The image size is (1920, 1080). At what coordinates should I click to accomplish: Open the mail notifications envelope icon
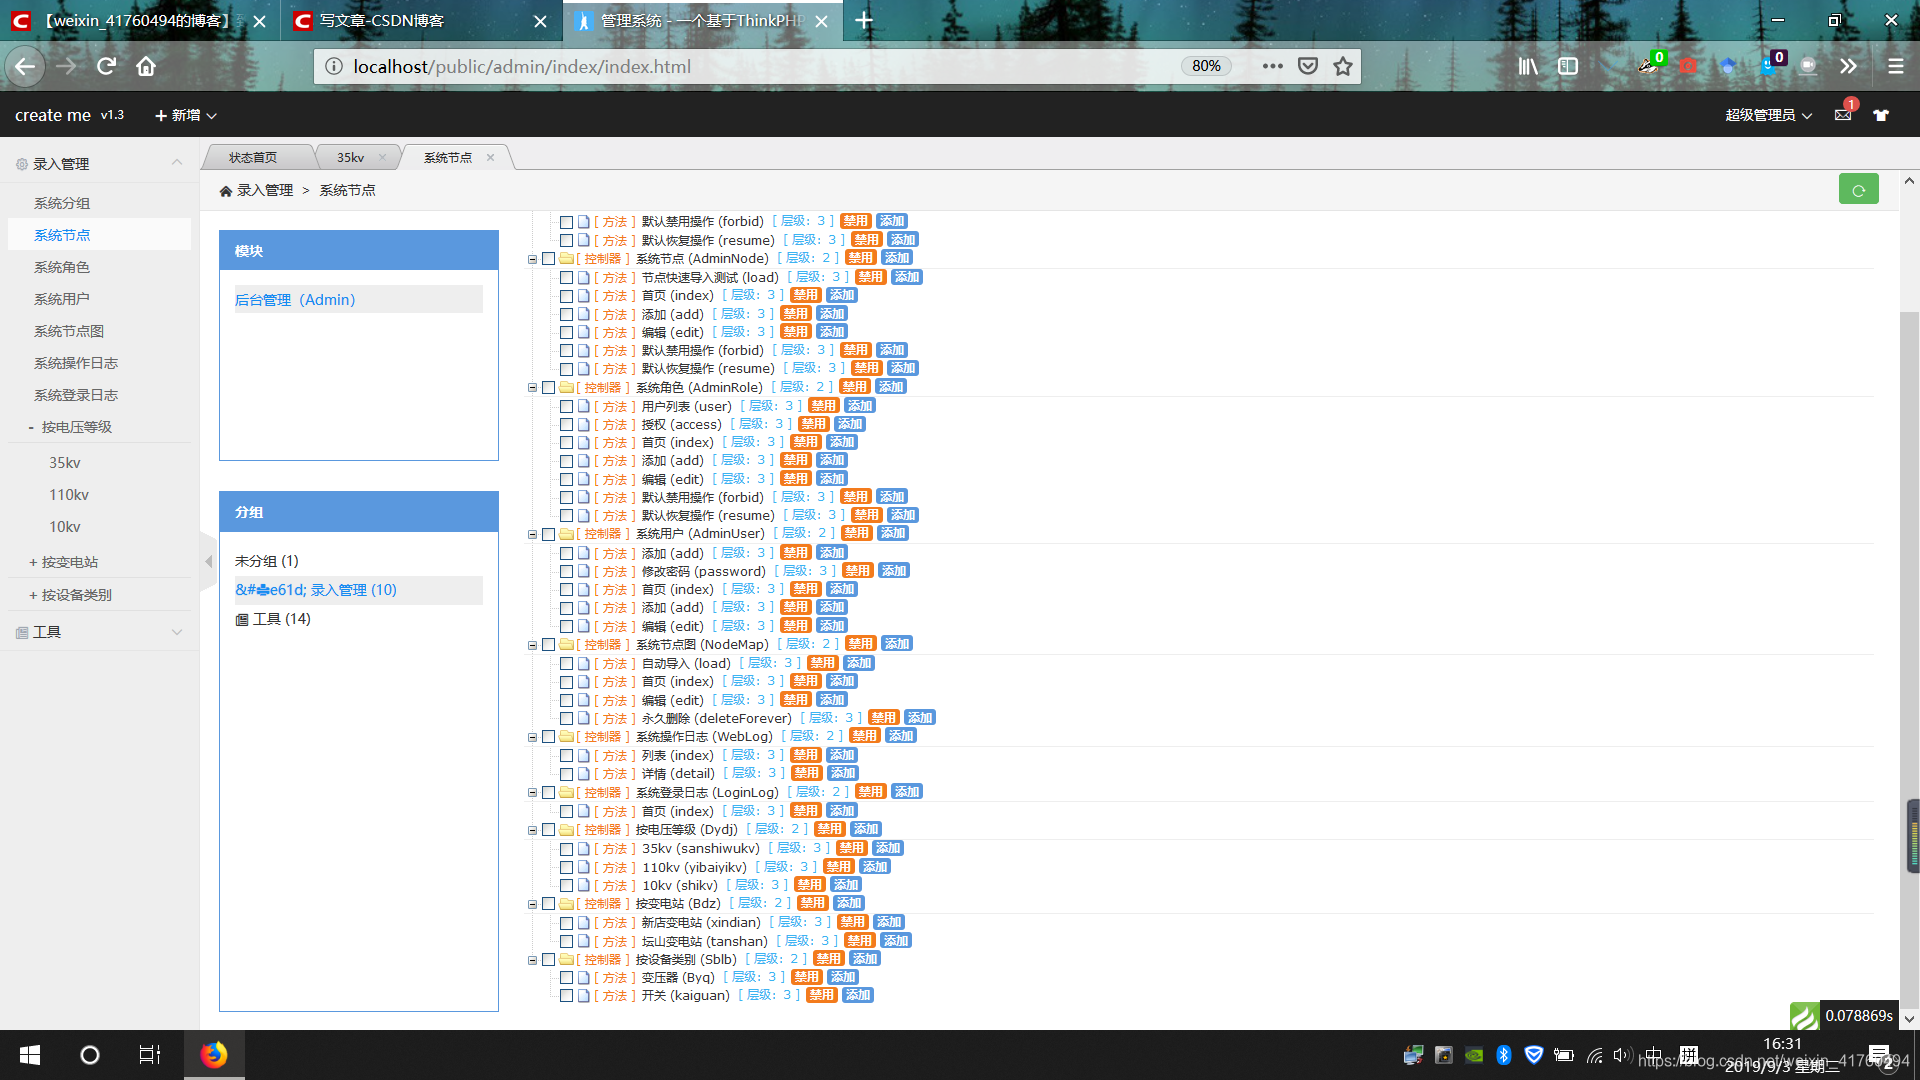click(1843, 115)
